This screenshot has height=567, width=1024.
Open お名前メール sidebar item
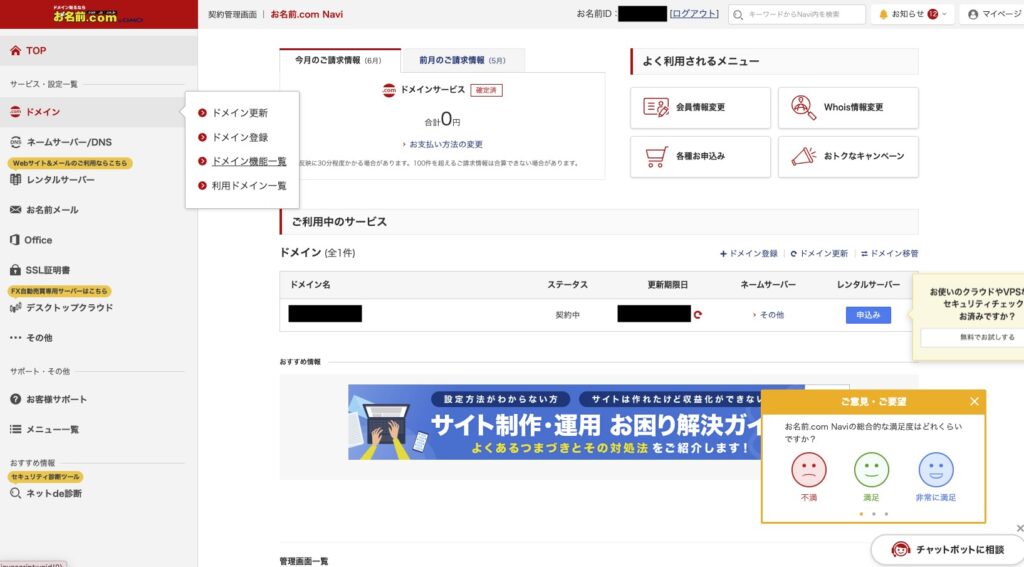click(44, 210)
